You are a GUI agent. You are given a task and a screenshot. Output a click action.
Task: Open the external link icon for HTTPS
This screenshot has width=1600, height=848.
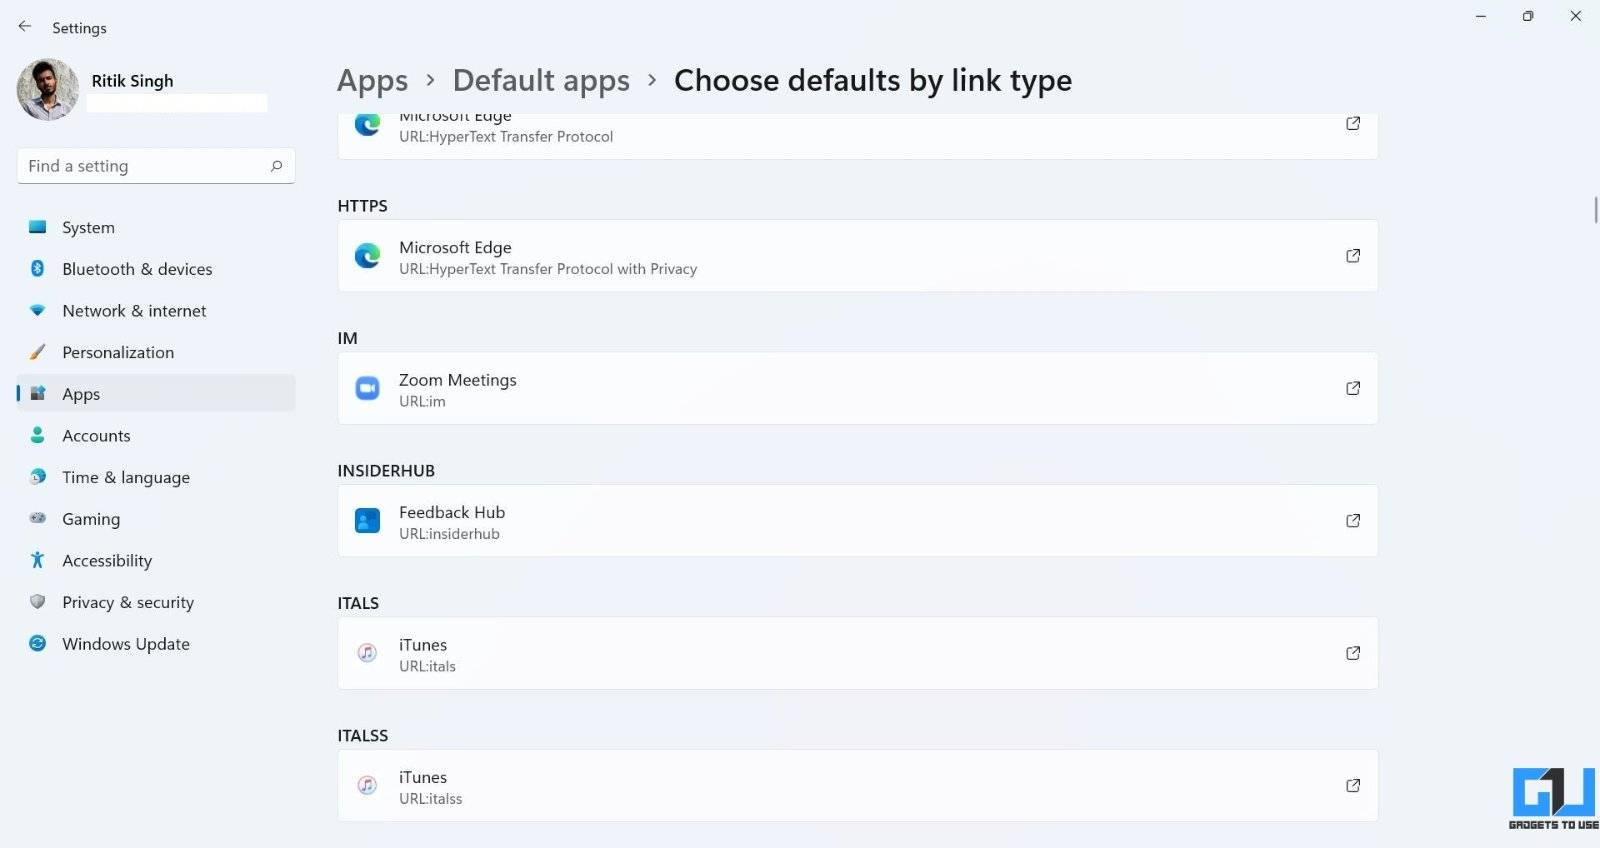coord(1353,256)
